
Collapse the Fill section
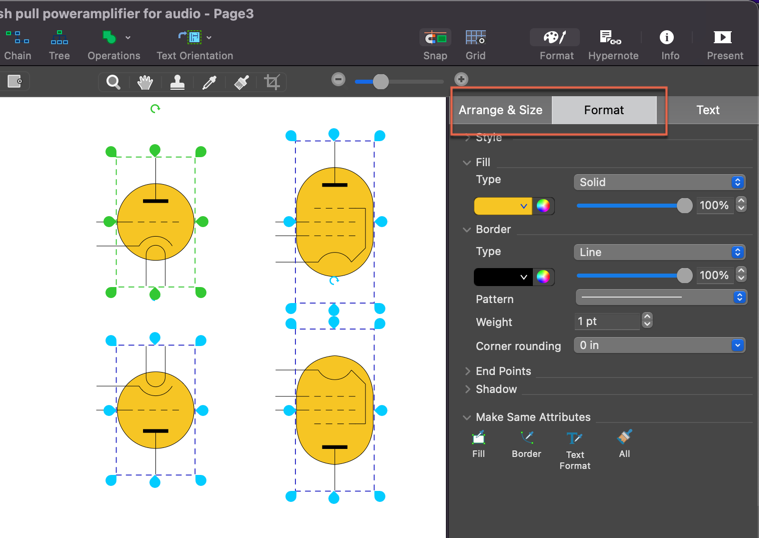tap(467, 162)
